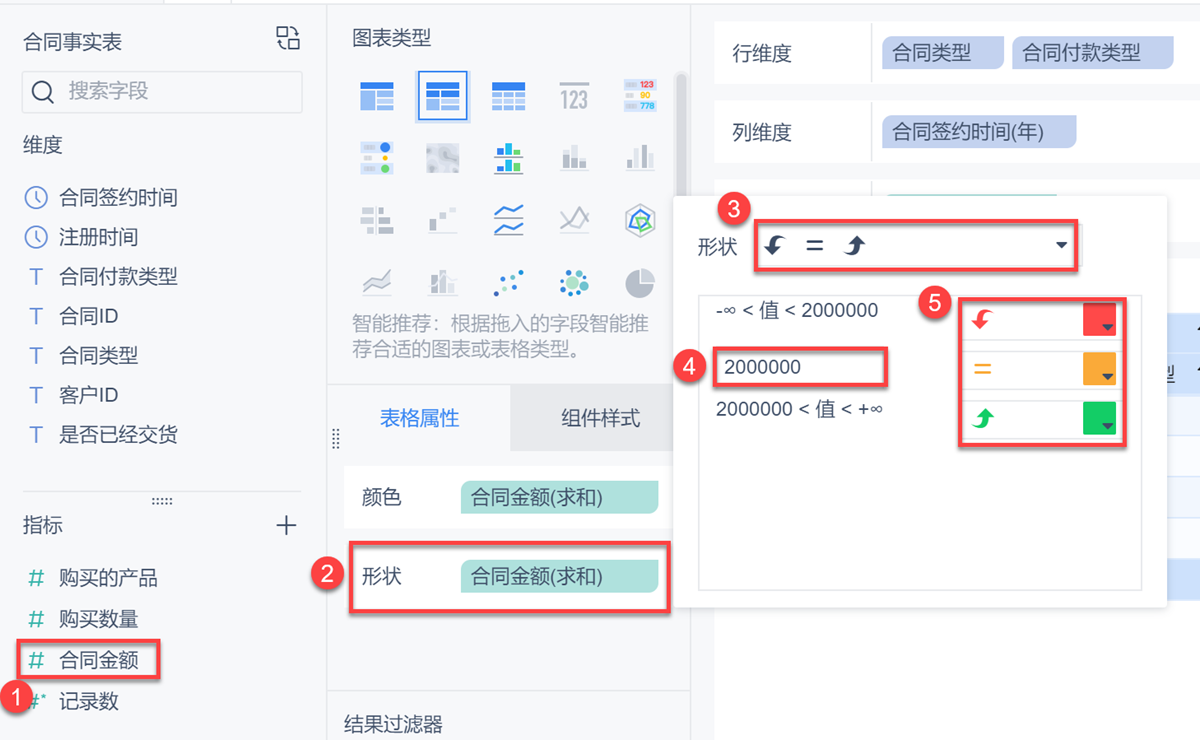Select the scatter plot chart icon

point(509,283)
